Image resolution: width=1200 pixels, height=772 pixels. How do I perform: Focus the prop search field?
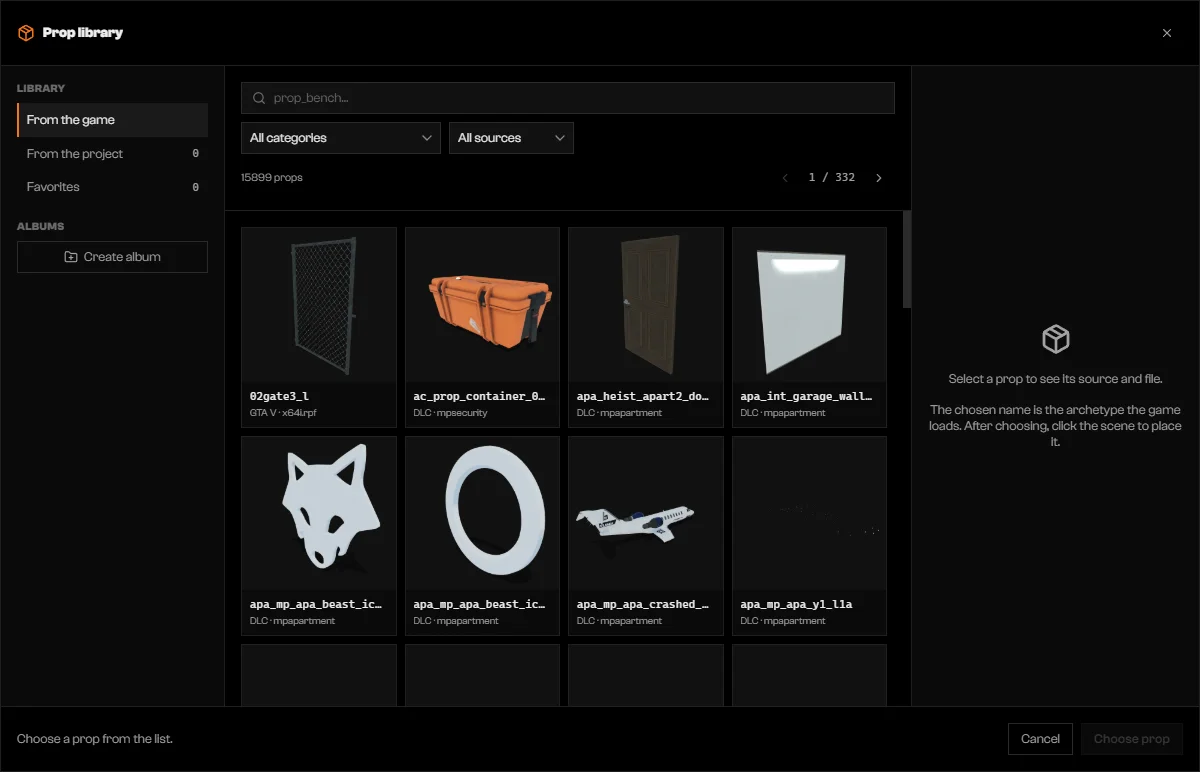(x=567, y=98)
